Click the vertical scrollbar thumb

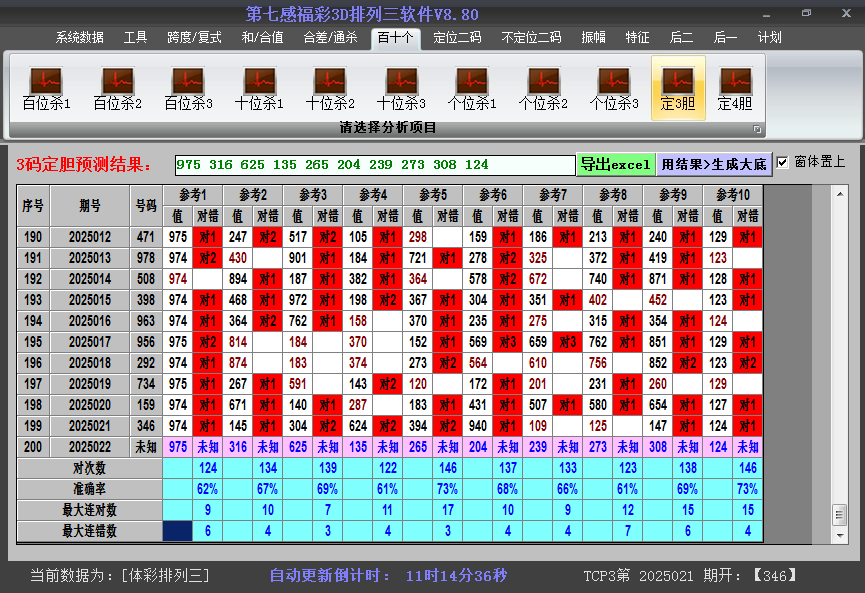click(840, 515)
